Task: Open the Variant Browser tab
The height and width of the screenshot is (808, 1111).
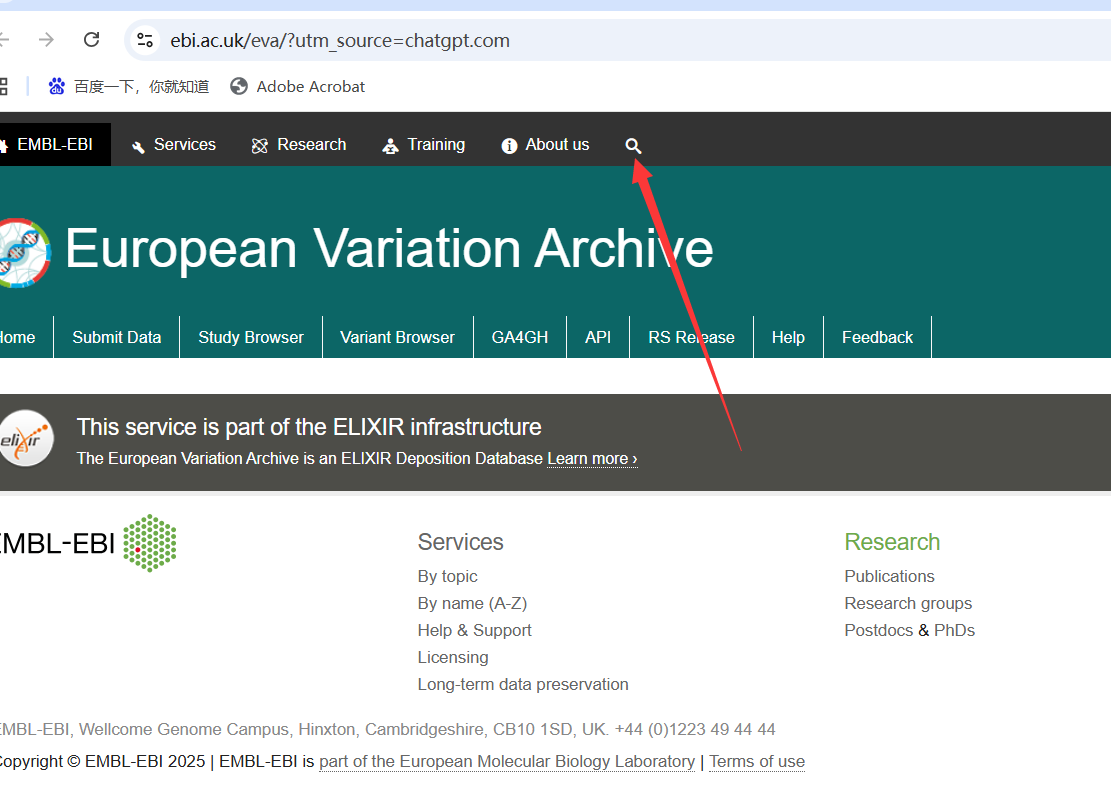Action: tap(397, 337)
